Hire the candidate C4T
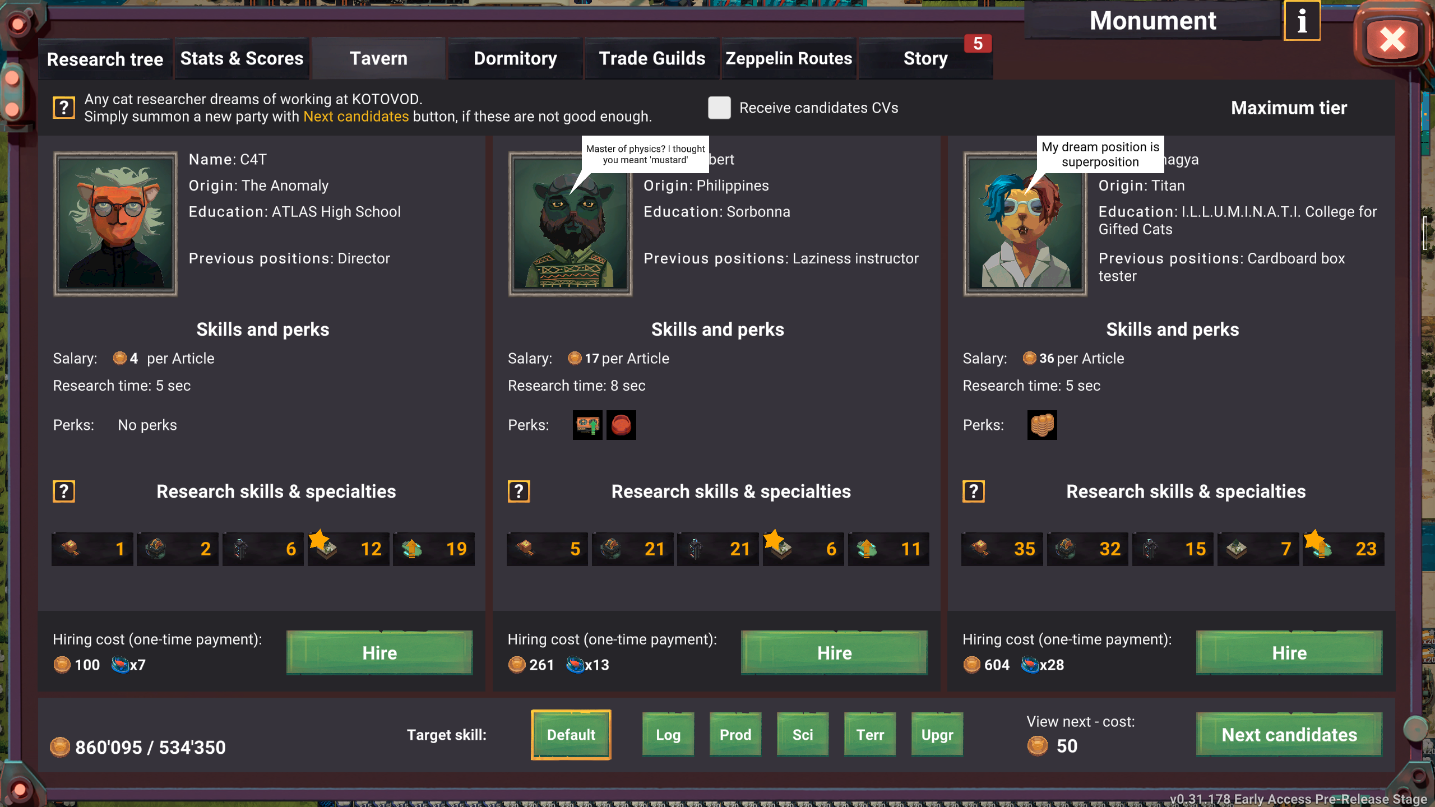Image resolution: width=1435 pixels, height=807 pixels. click(x=379, y=653)
